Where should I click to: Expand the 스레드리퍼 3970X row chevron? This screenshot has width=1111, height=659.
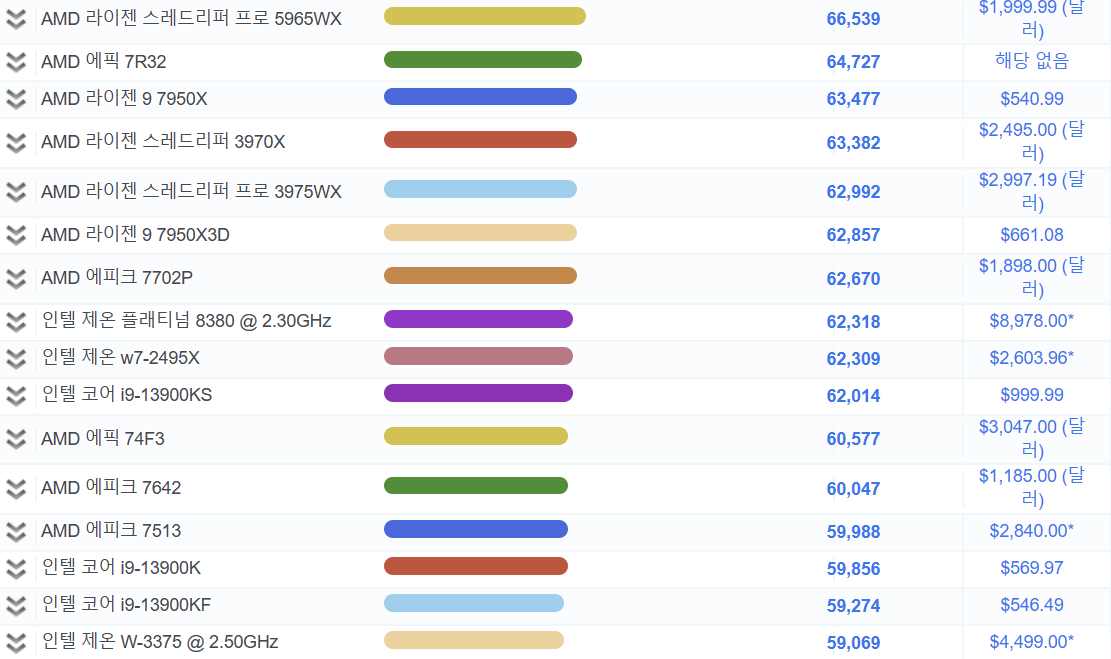coord(16,142)
